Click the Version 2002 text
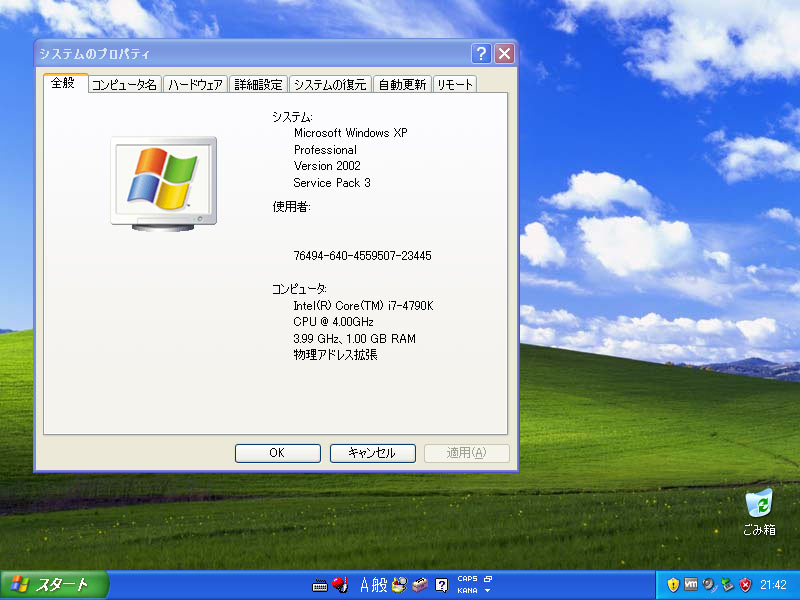The height and width of the screenshot is (600, 800). (327, 166)
